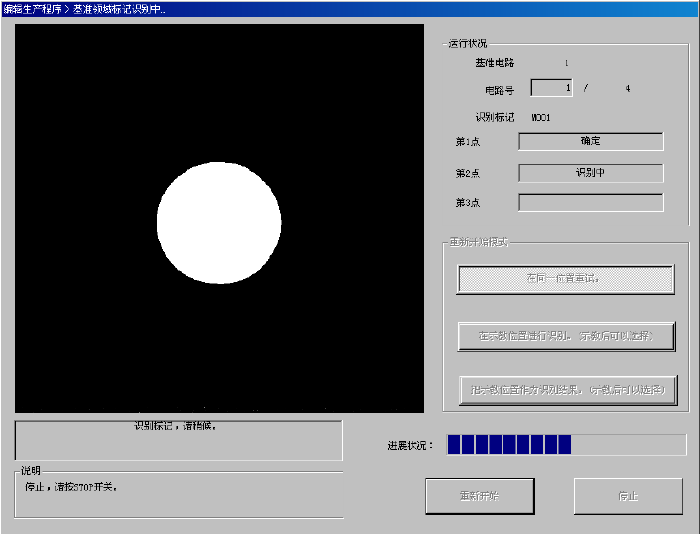Click the 重新开始模式 group heading
The image size is (700, 534).
[x=478, y=243]
